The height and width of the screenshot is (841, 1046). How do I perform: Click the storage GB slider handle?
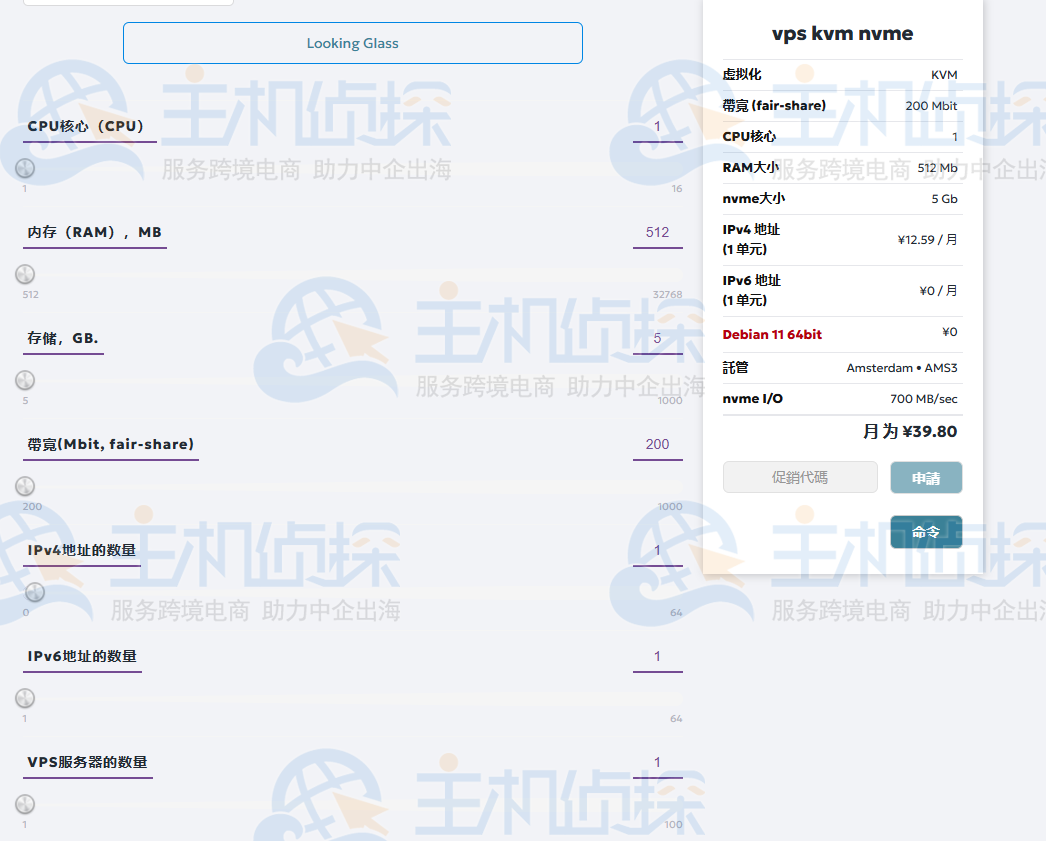pos(26,381)
